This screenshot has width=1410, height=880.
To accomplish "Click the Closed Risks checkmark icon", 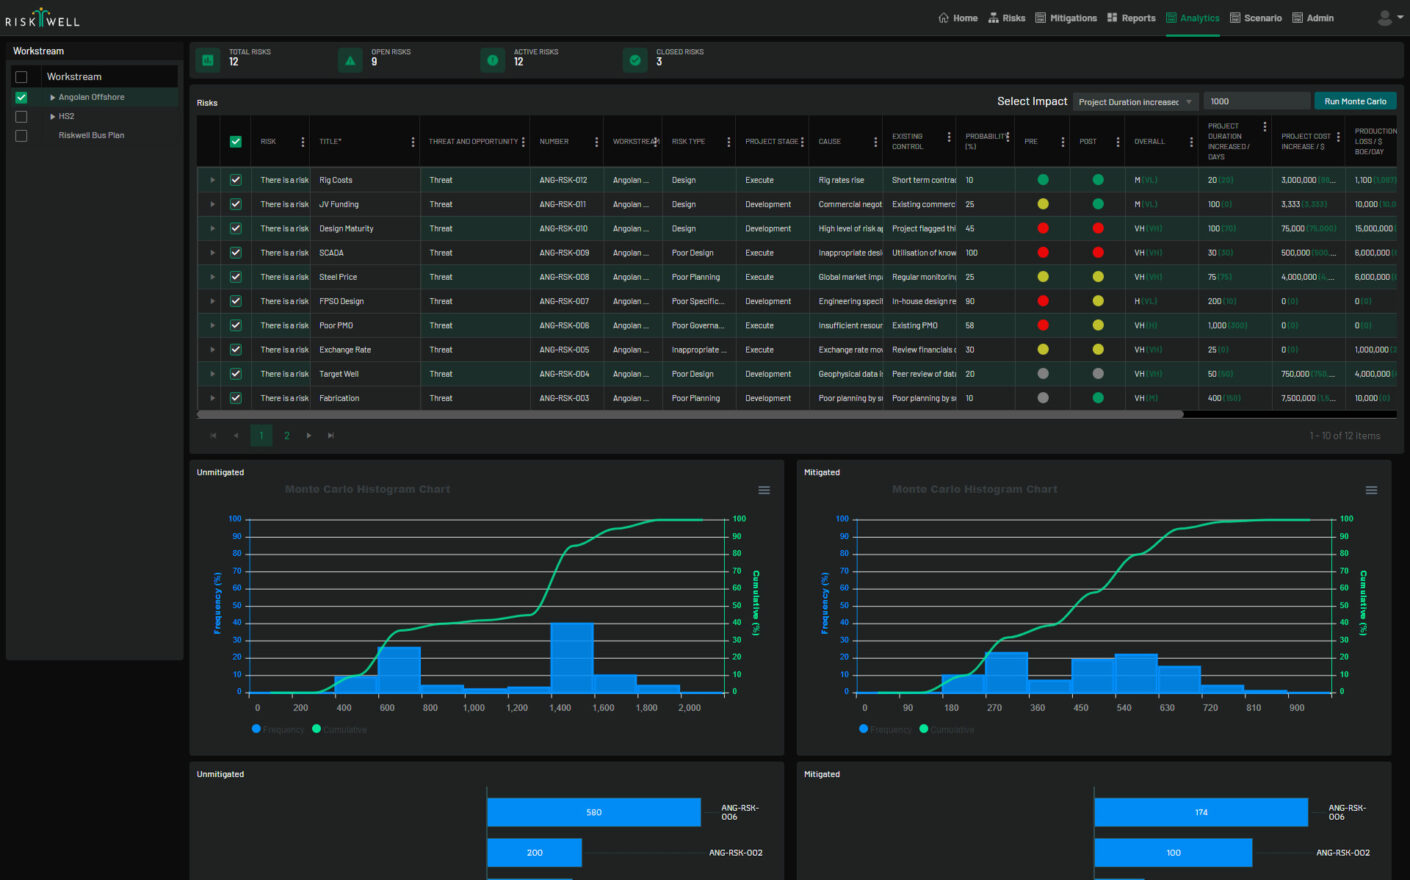I will (635, 61).
